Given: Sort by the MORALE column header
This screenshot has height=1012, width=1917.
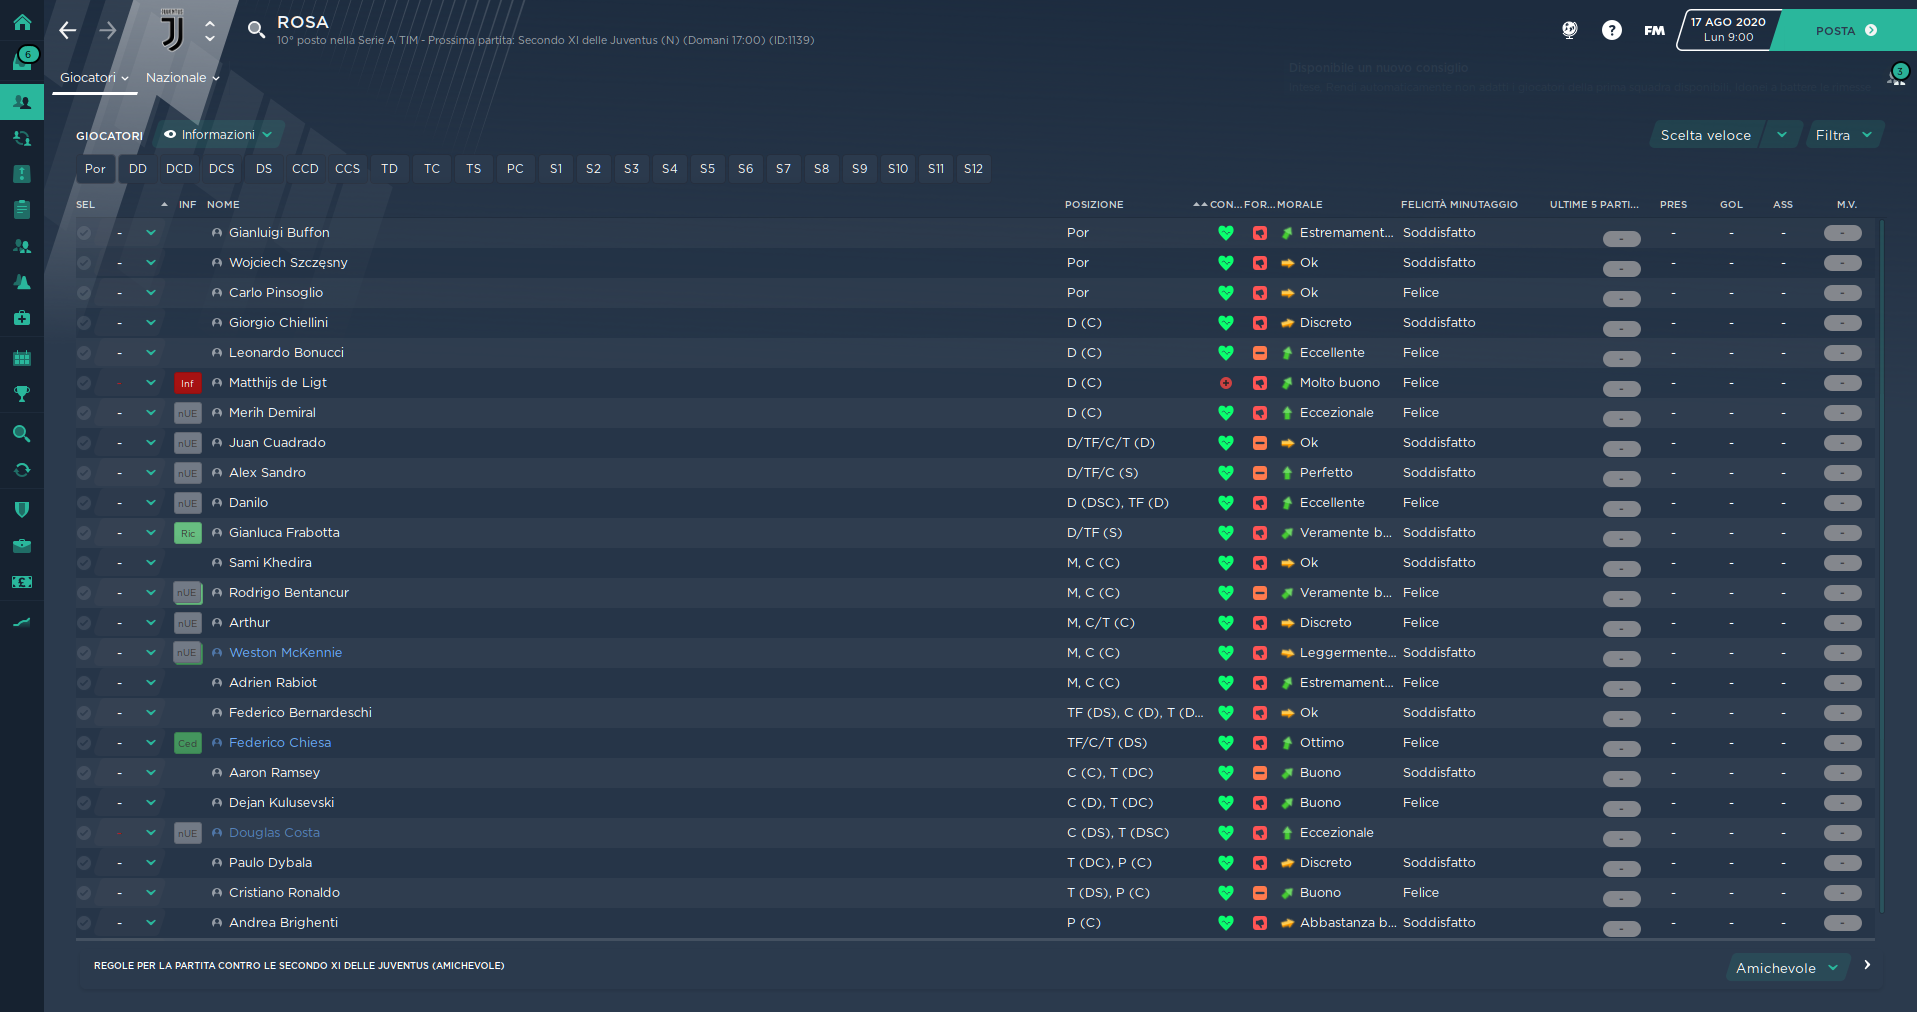Looking at the screenshot, I should pyautogui.click(x=1299, y=204).
